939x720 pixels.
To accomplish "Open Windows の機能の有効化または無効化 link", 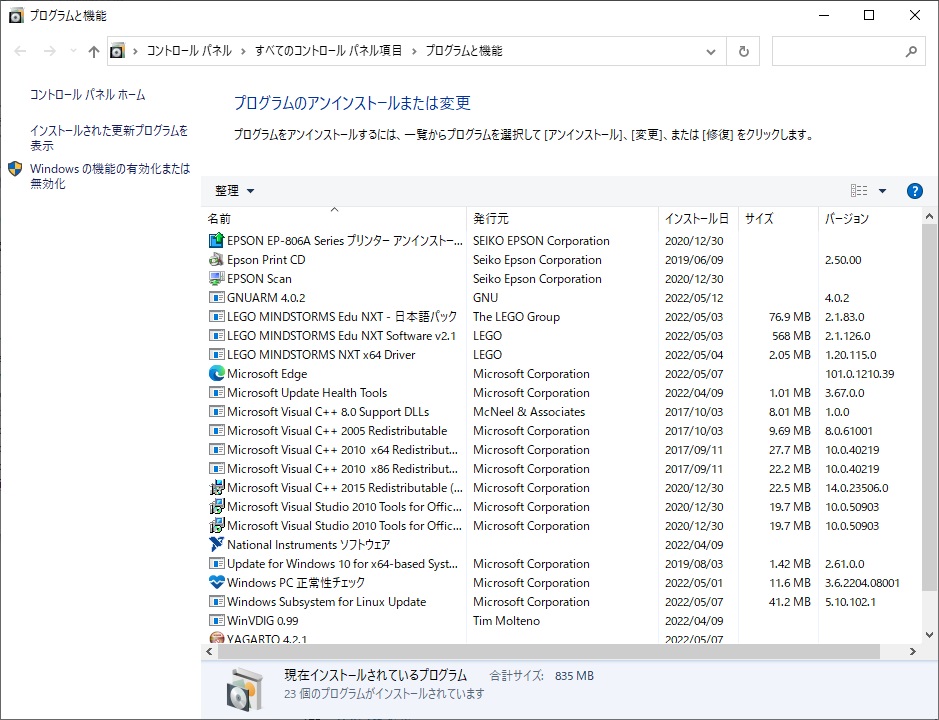I will coord(110,176).
